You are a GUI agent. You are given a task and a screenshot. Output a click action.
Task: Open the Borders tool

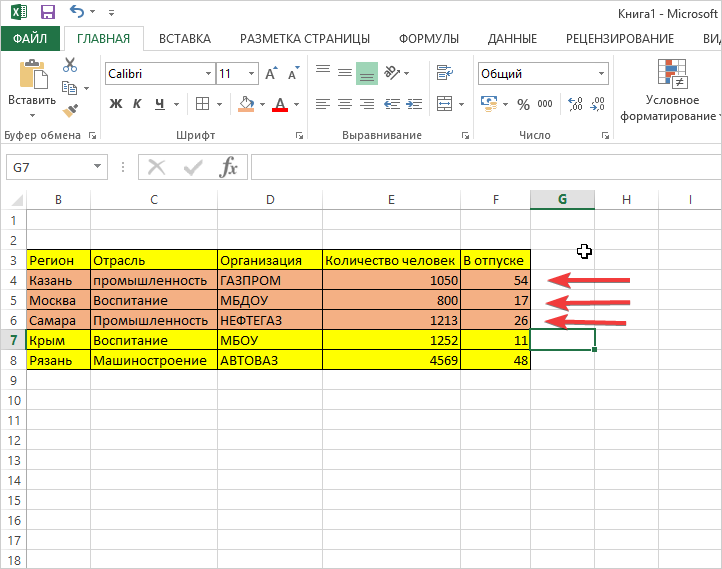point(202,104)
